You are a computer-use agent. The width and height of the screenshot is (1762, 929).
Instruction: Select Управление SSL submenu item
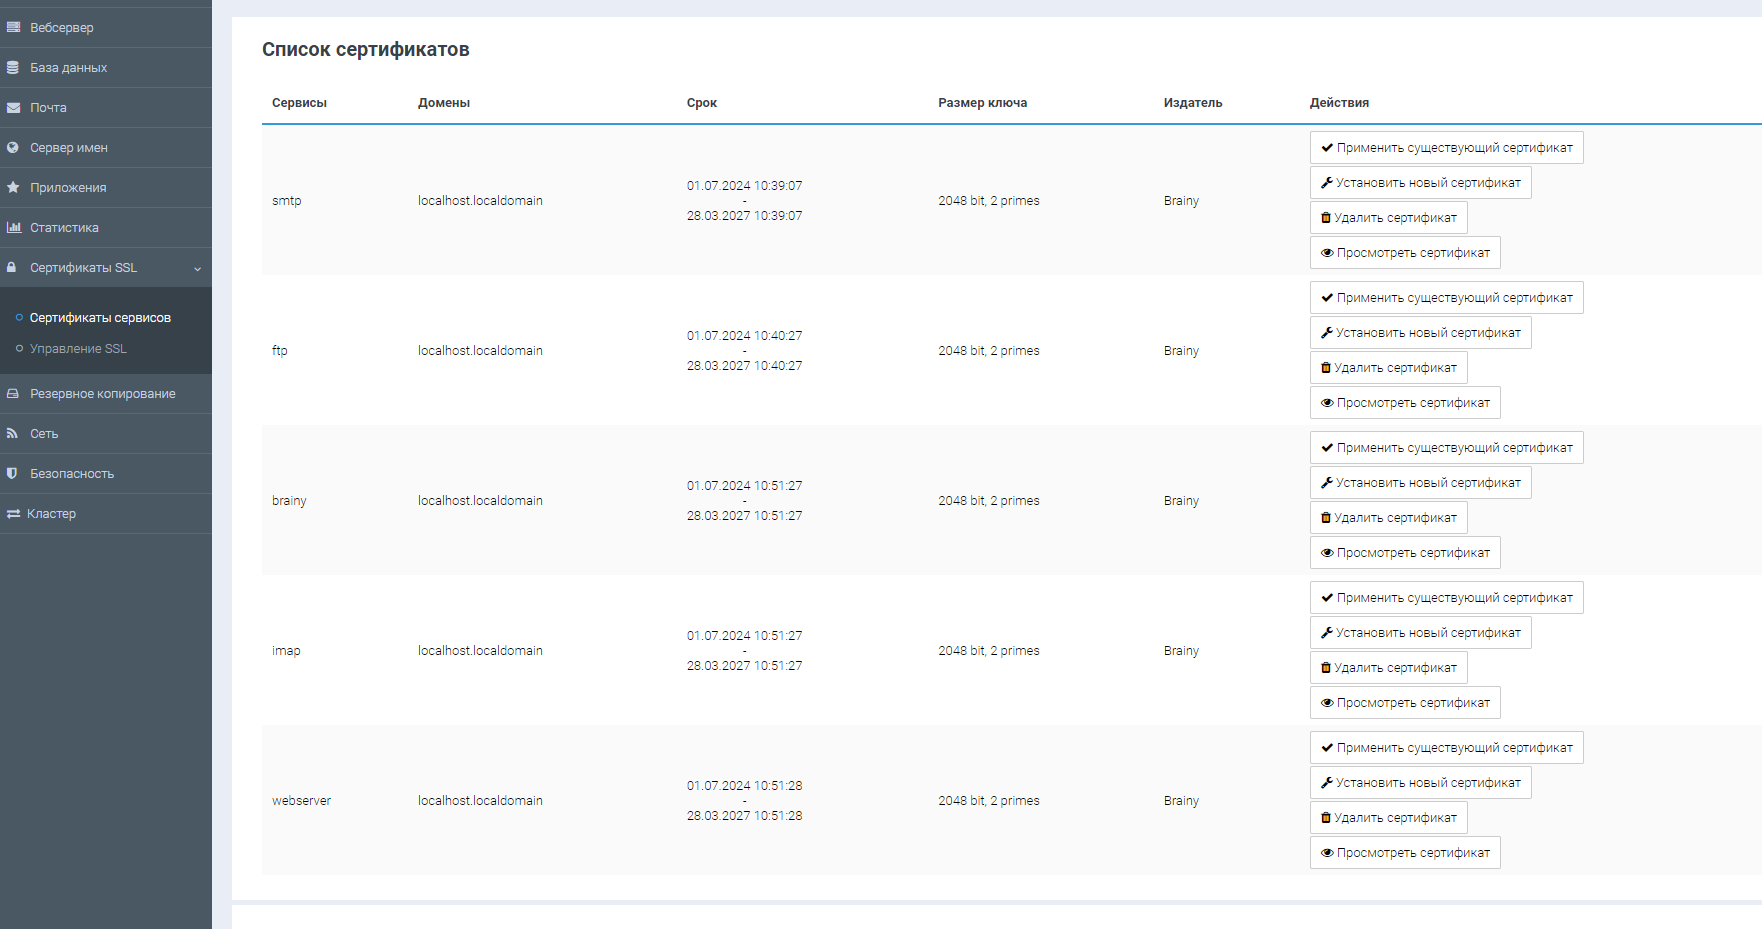78,349
